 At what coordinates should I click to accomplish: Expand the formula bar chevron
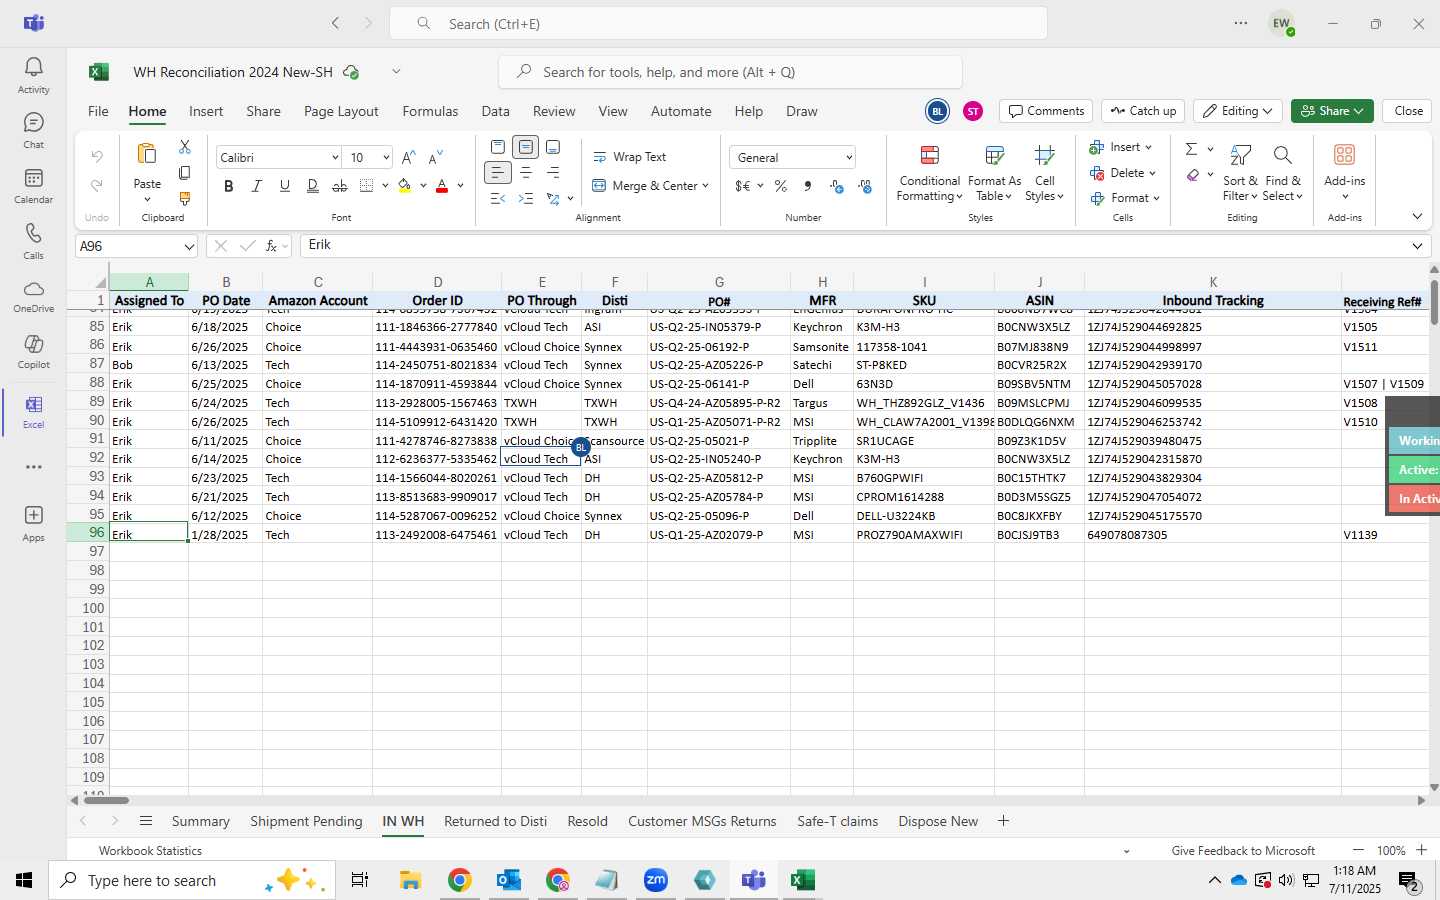[x=1417, y=246]
